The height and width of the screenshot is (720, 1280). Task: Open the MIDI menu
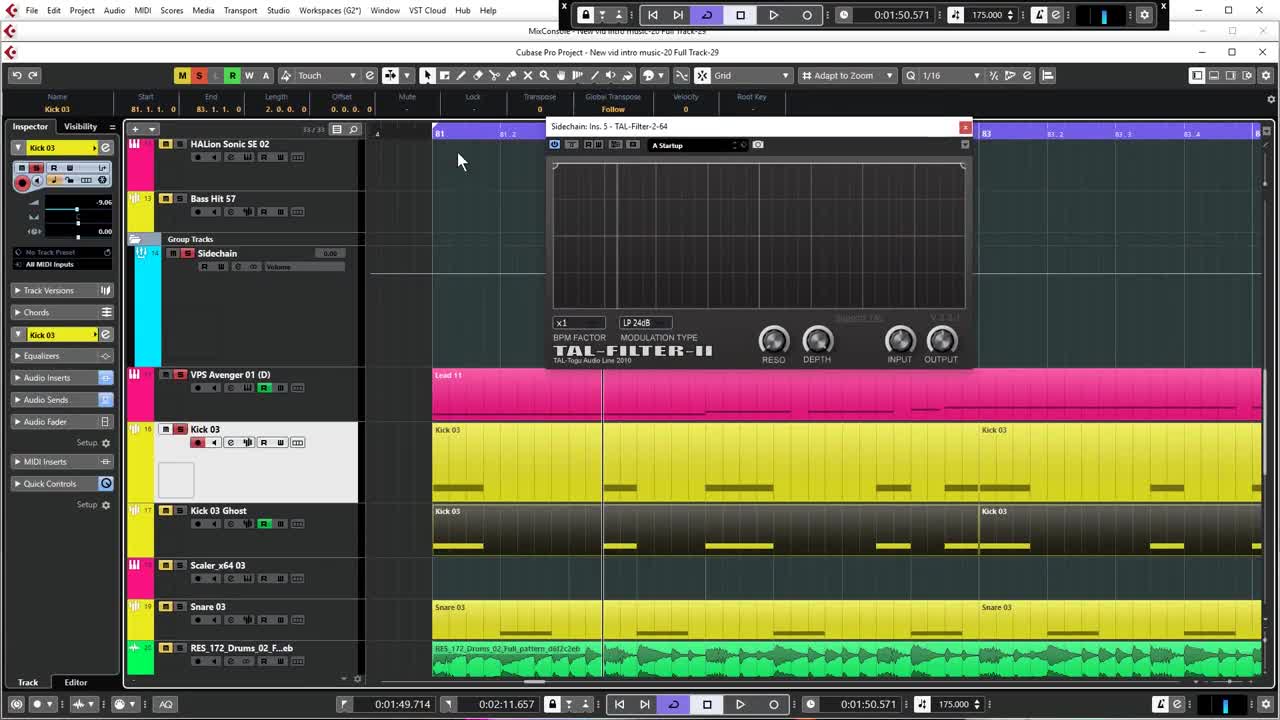click(142, 10)
